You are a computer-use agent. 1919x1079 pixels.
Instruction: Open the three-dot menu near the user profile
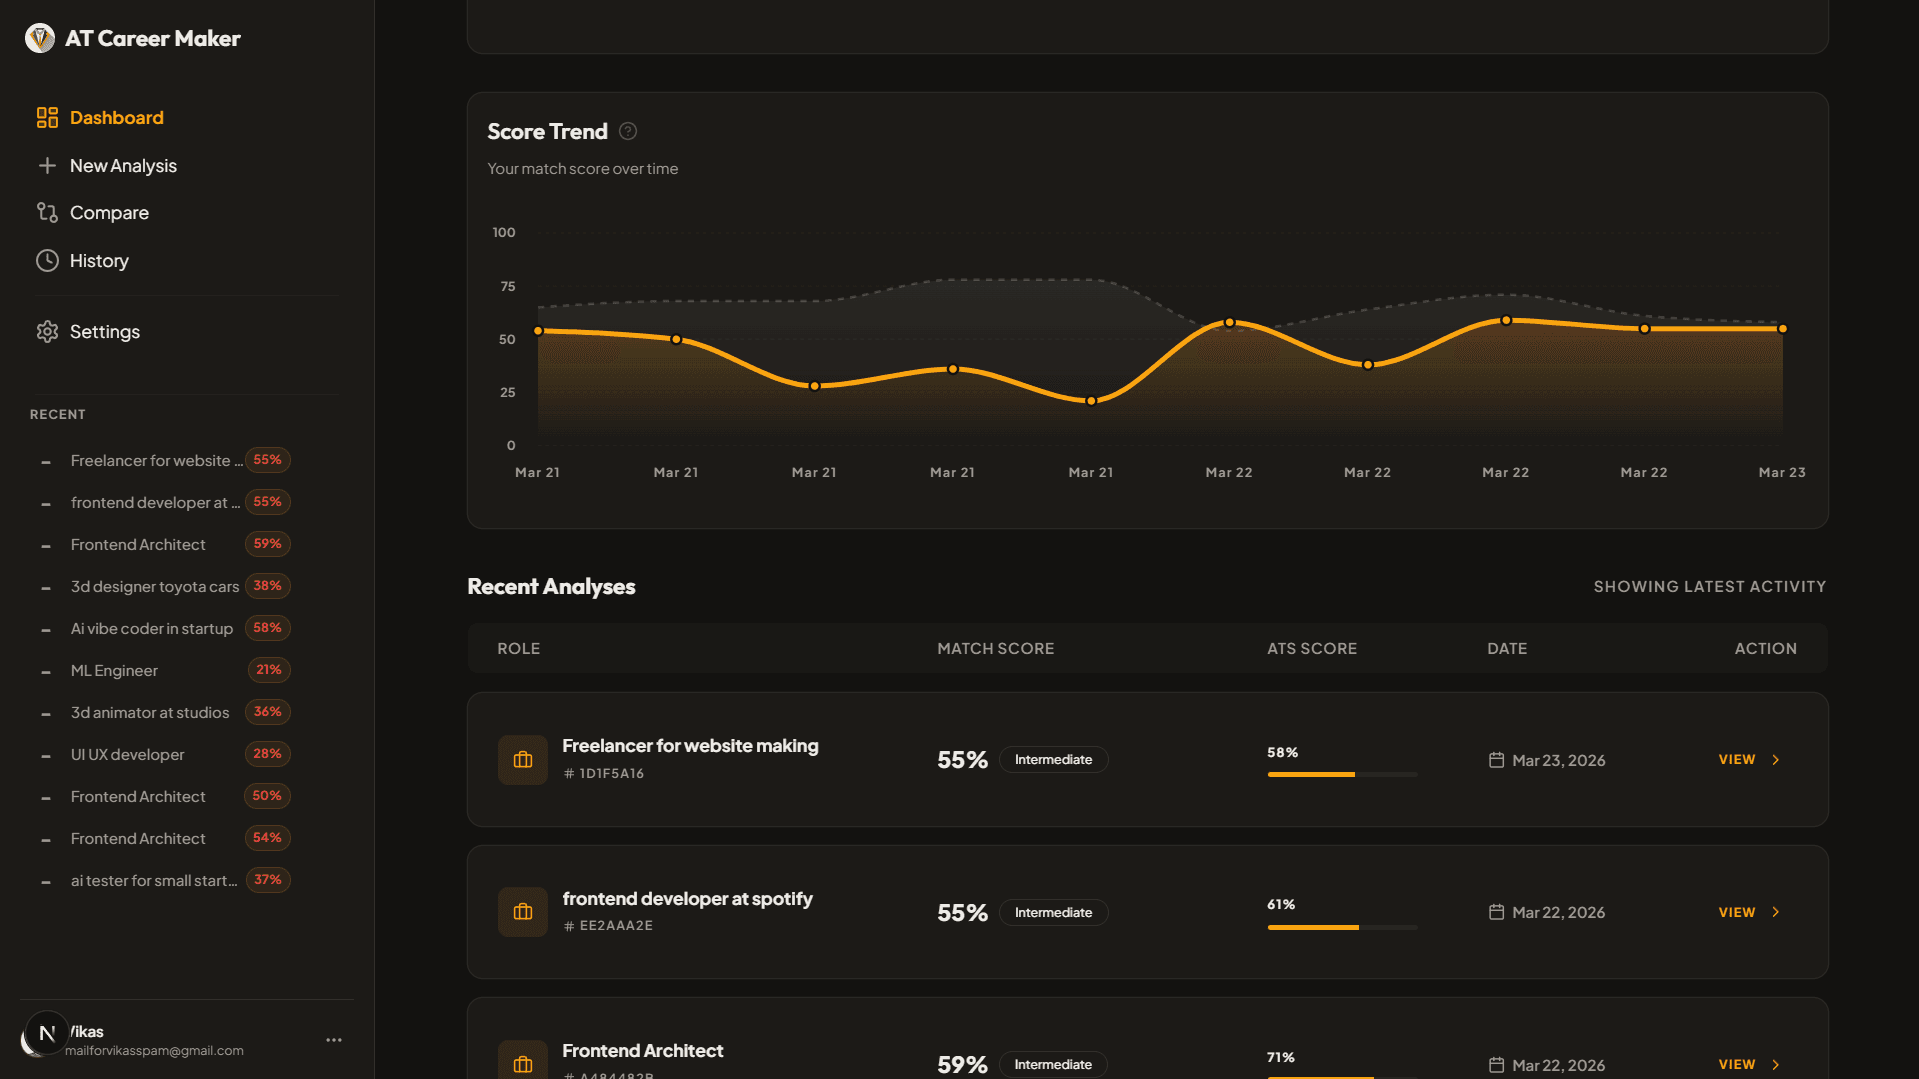pos(333,1039)
